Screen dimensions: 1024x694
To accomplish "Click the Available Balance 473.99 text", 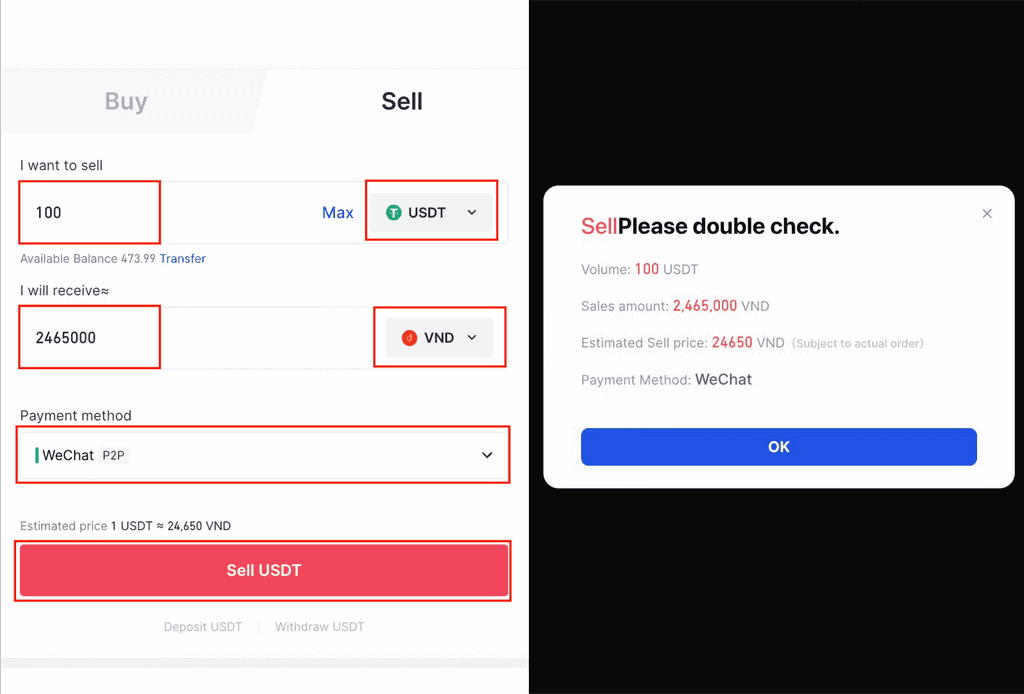I will pos(87,259).
